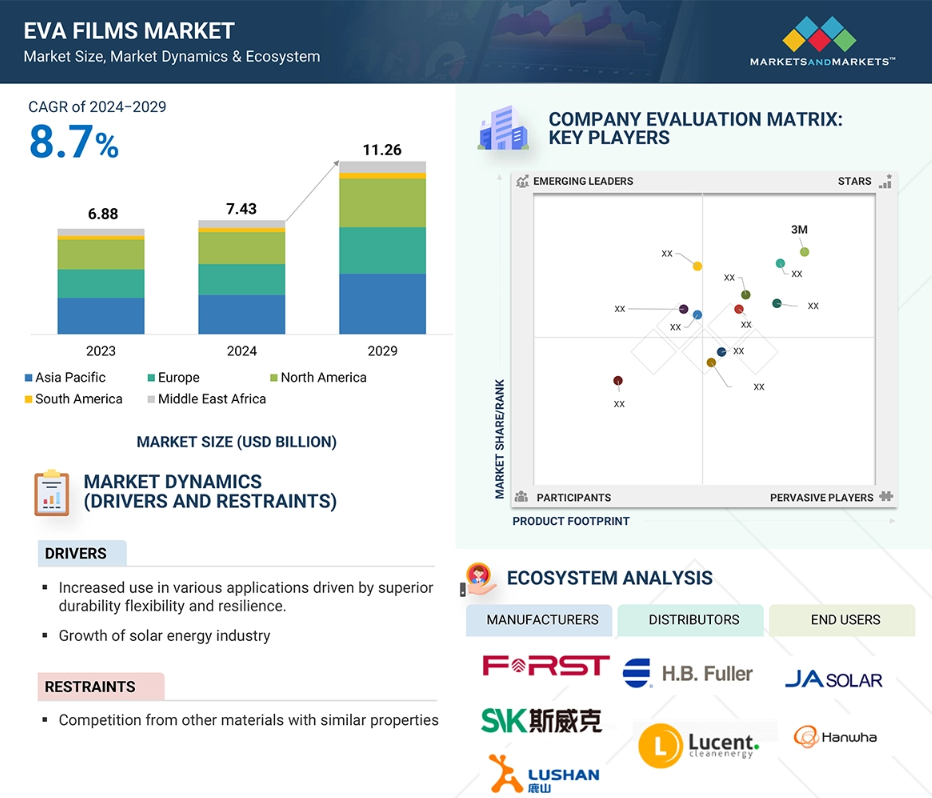Image resolution: width=932 pixels, height=798 pixels.
Task: Click the "7.43" bar value
Action: click(241, 209)
